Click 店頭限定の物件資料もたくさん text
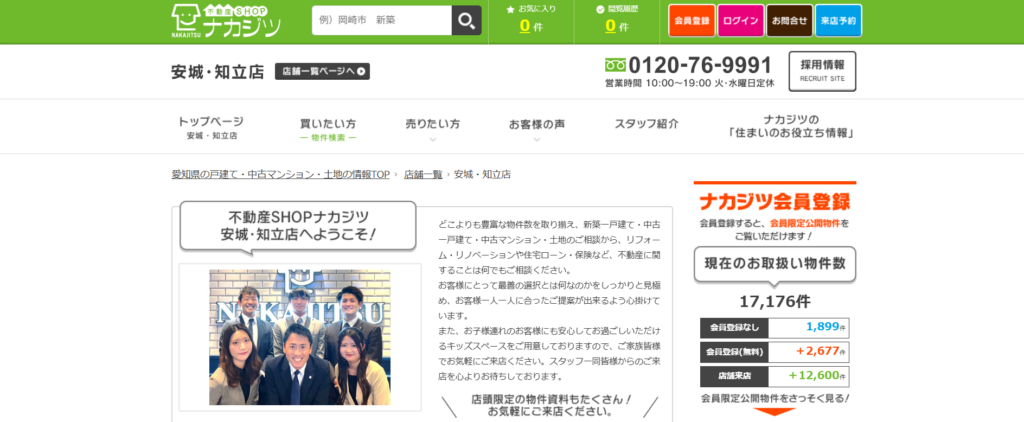1024x422 pixels. [x=551, y=399]
